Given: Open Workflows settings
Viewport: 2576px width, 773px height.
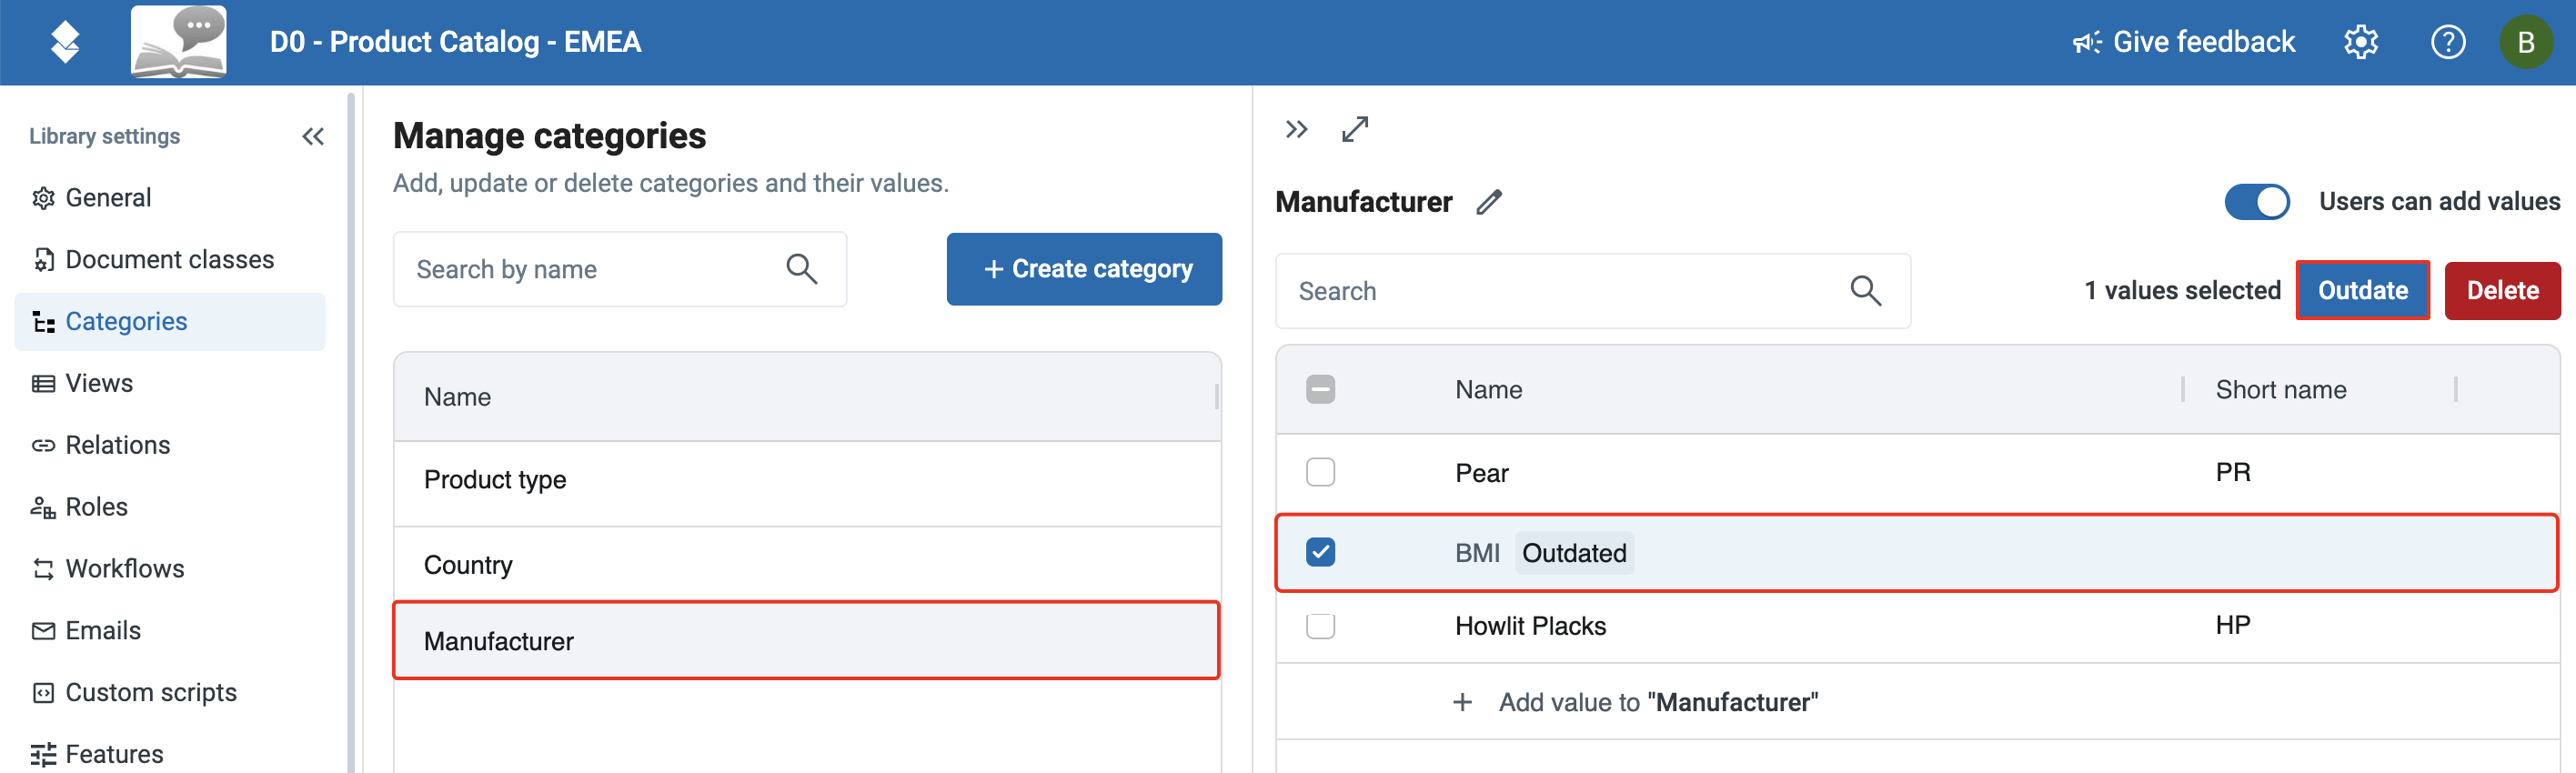Looking at the screenshot, I should pos(170,569).
